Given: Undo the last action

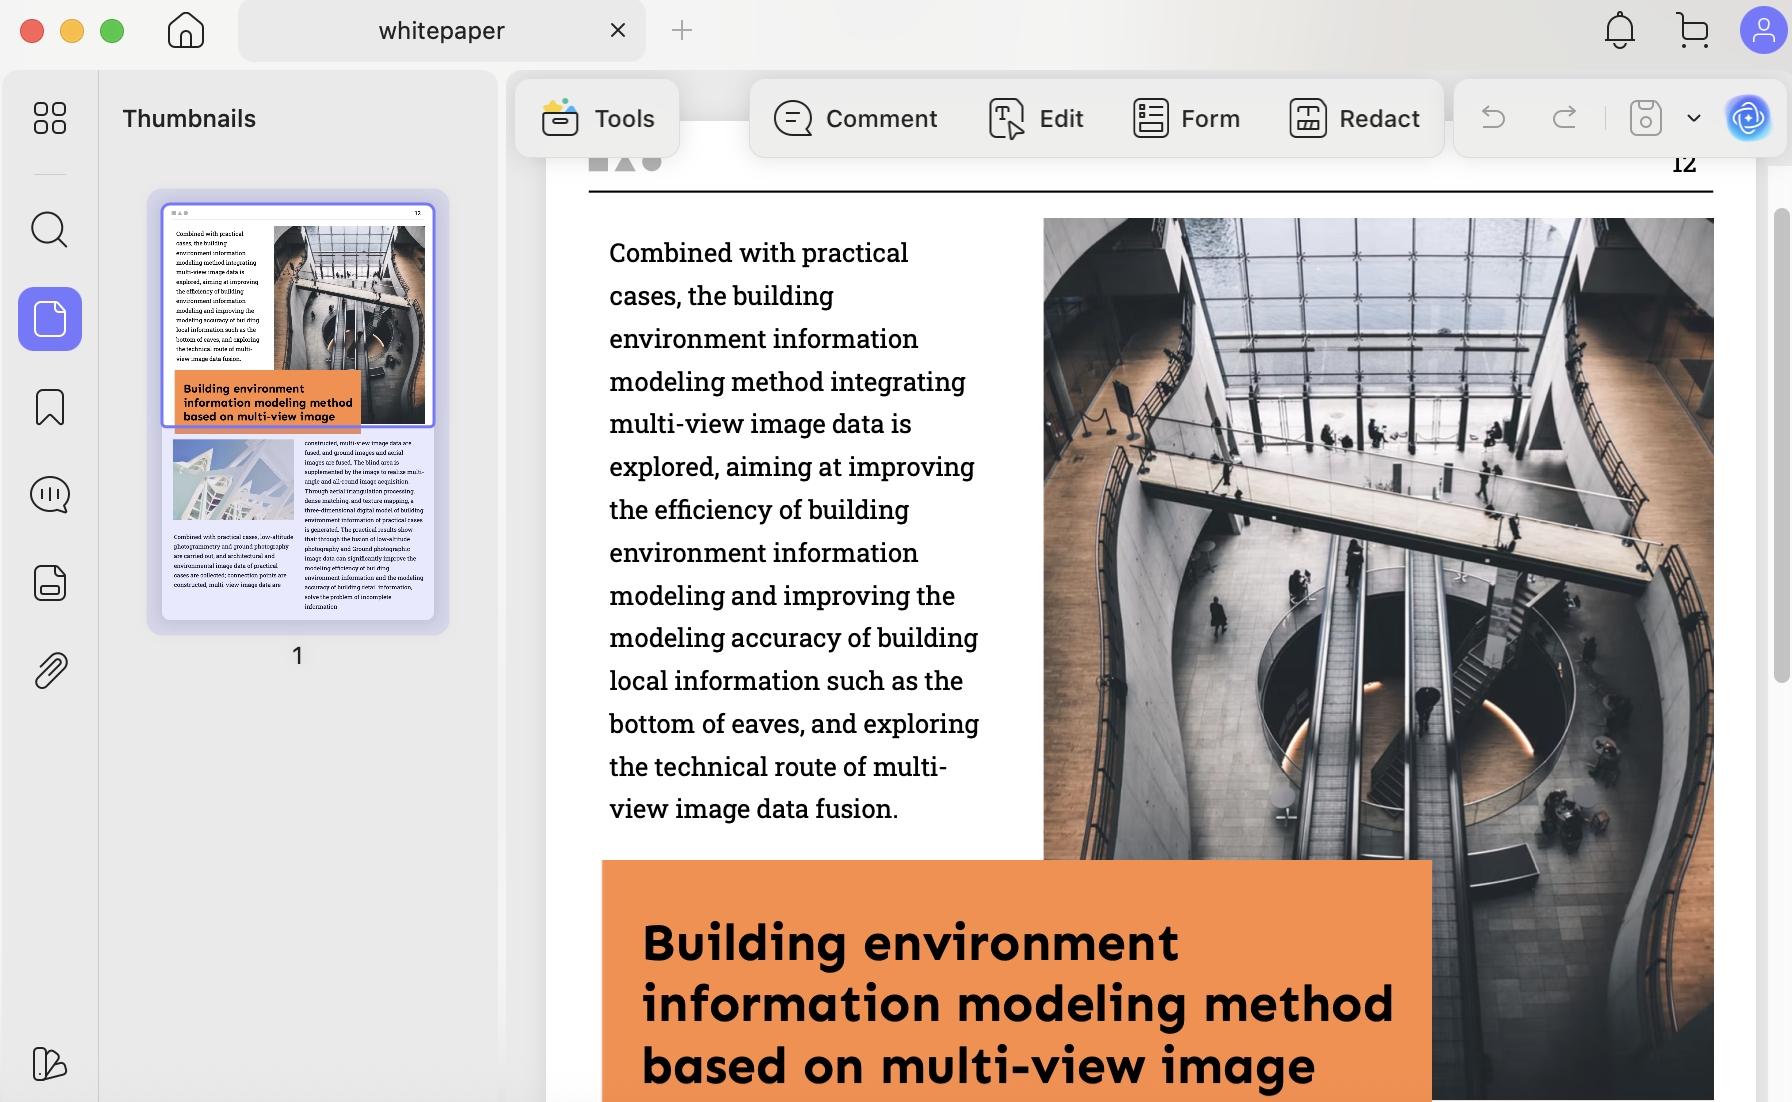Looking at the screenshot, I should [x=1493, y=118].
